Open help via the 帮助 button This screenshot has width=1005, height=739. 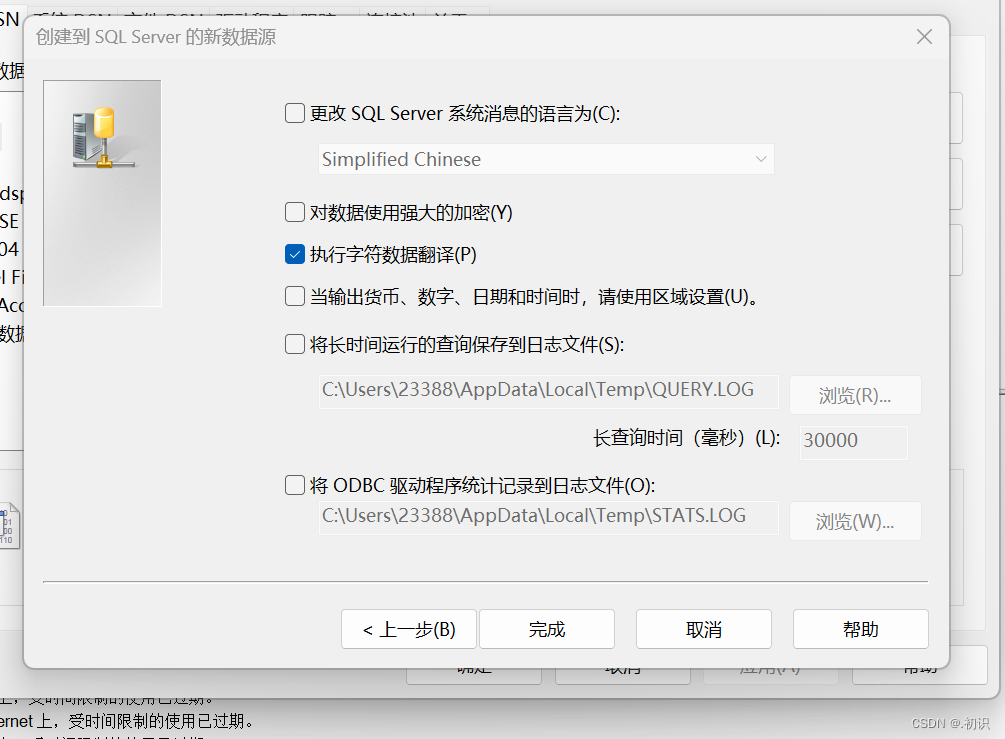[x=860, y=629]
